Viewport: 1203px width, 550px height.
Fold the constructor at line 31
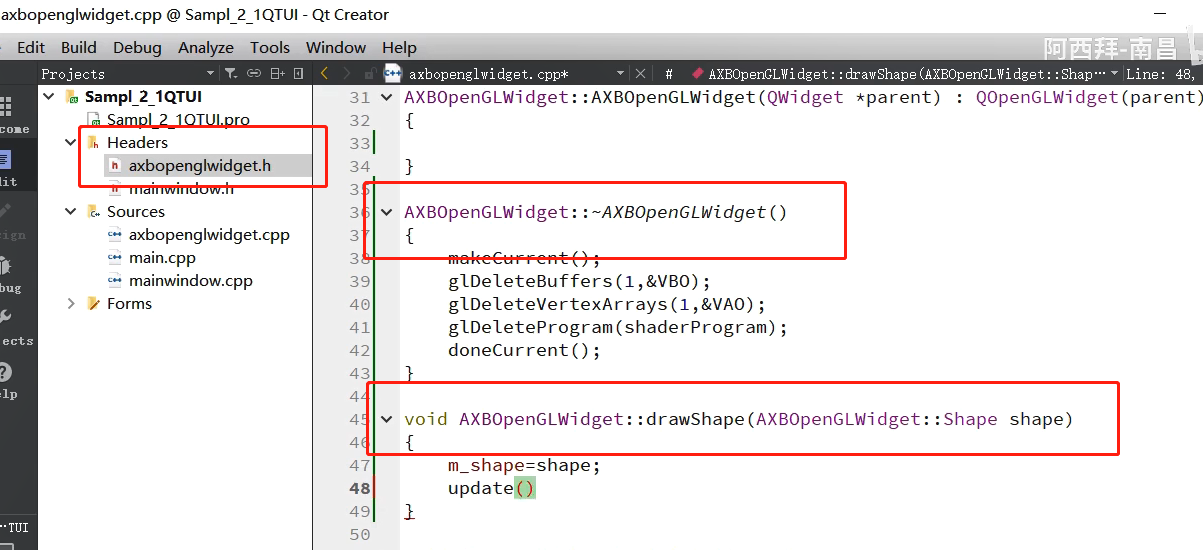(387, 97)
